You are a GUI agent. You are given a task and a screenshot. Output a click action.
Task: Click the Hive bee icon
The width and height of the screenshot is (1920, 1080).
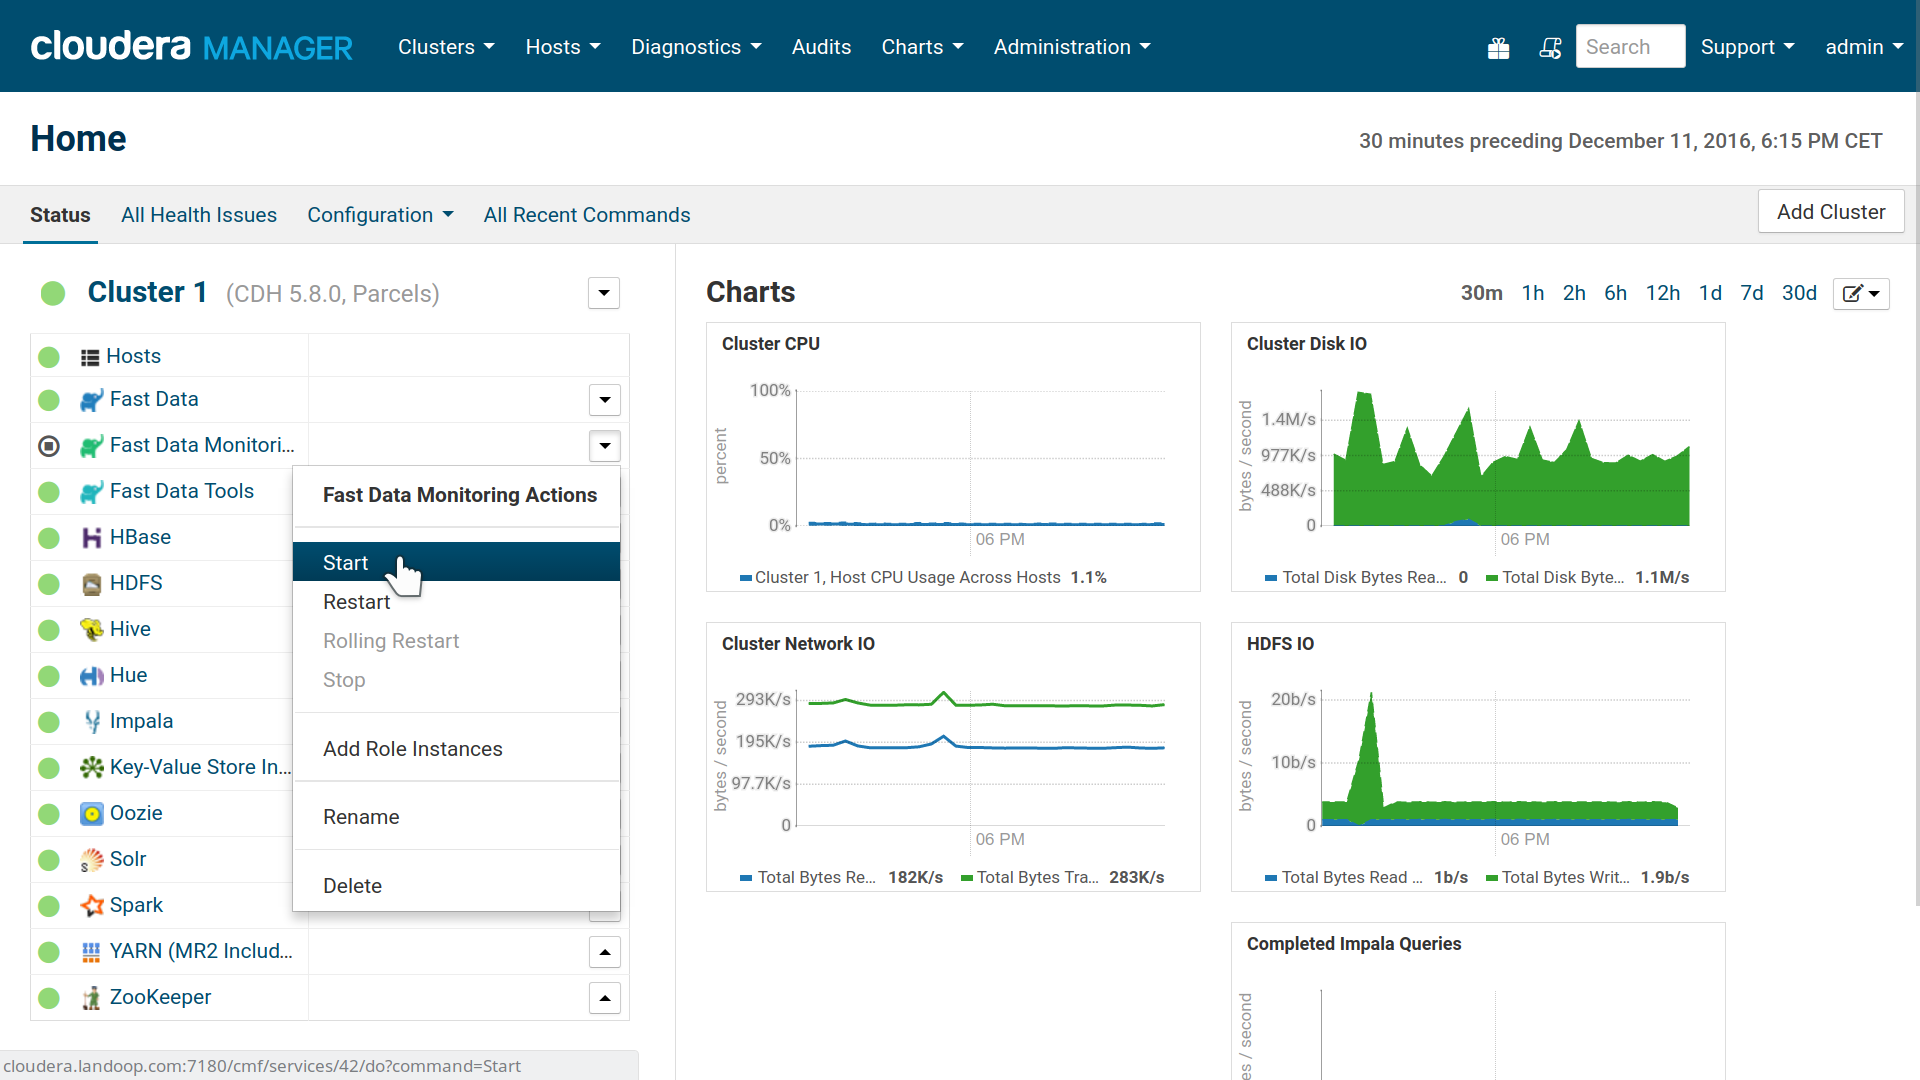pos(91,630)
